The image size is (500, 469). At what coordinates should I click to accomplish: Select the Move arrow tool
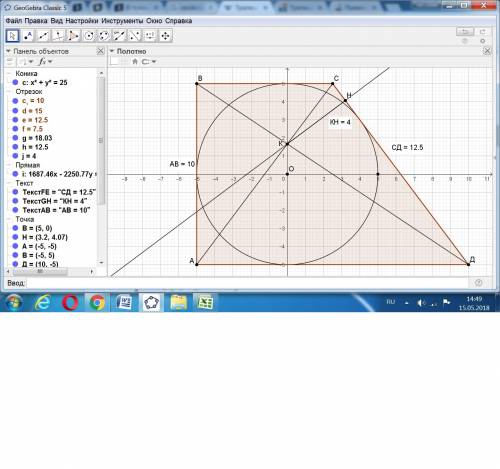(x=13, y=36)
